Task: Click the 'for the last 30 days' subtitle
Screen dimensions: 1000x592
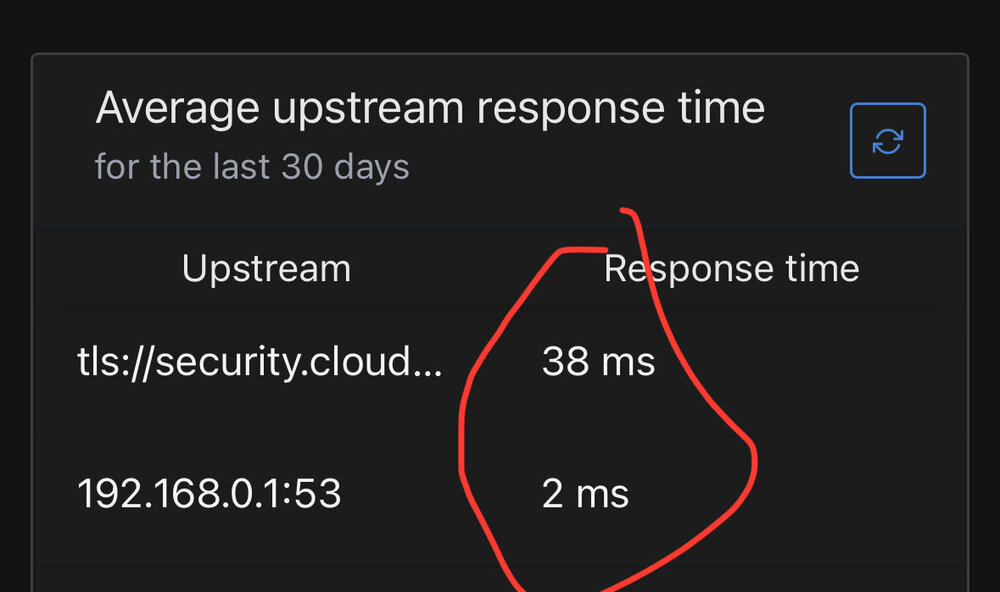Action: (252, 167)
